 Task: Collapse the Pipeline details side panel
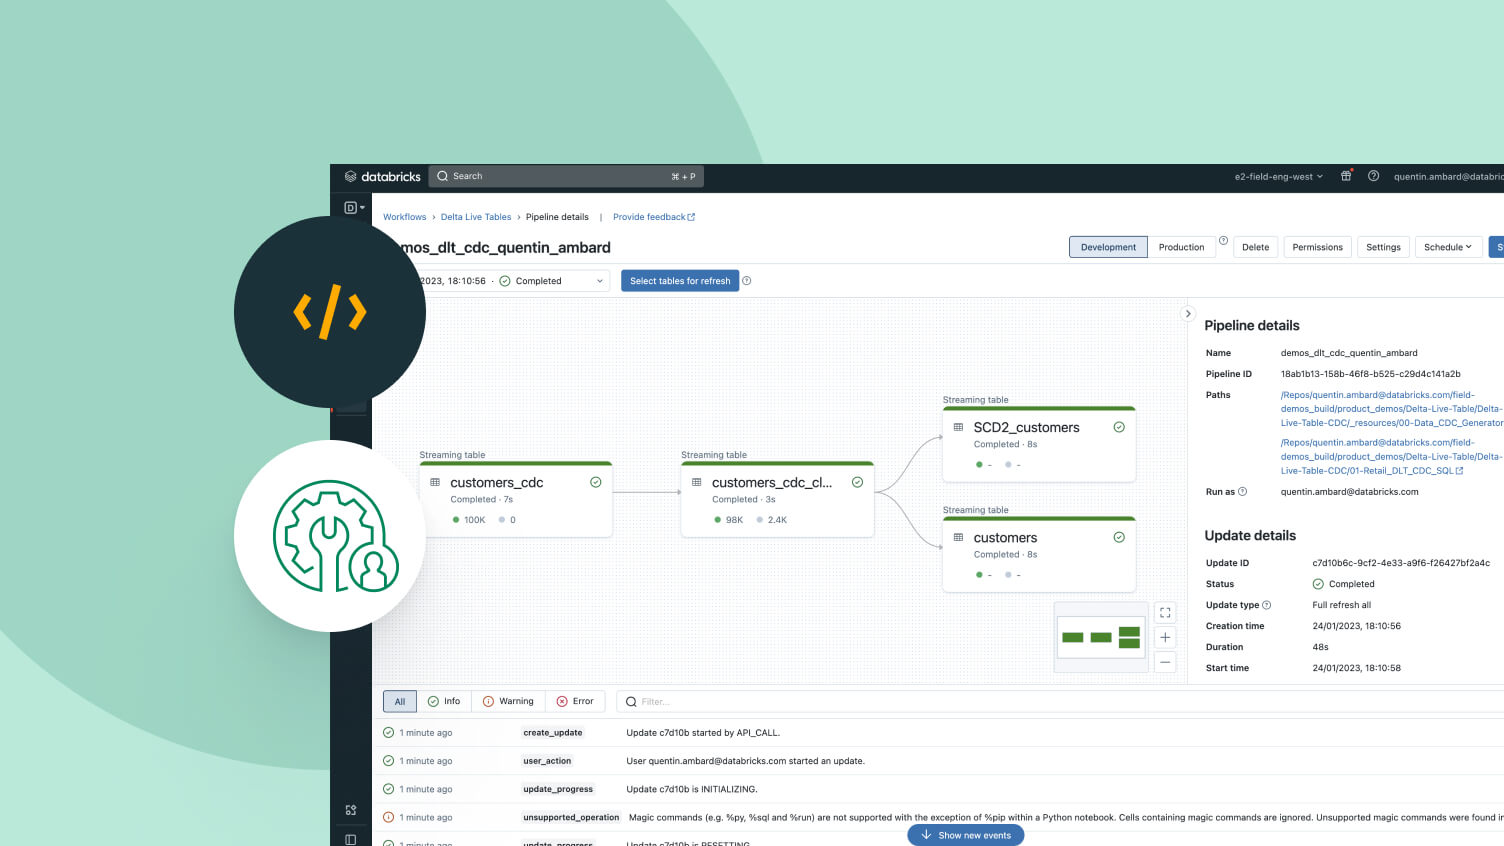point(1188,314)
